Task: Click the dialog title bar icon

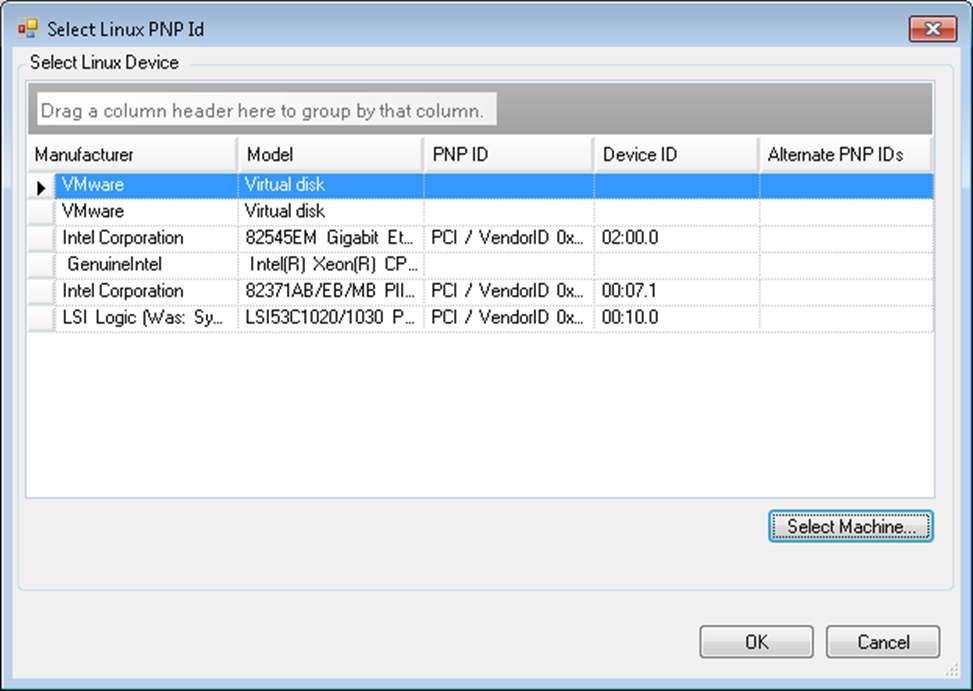Action: point(27,29)
